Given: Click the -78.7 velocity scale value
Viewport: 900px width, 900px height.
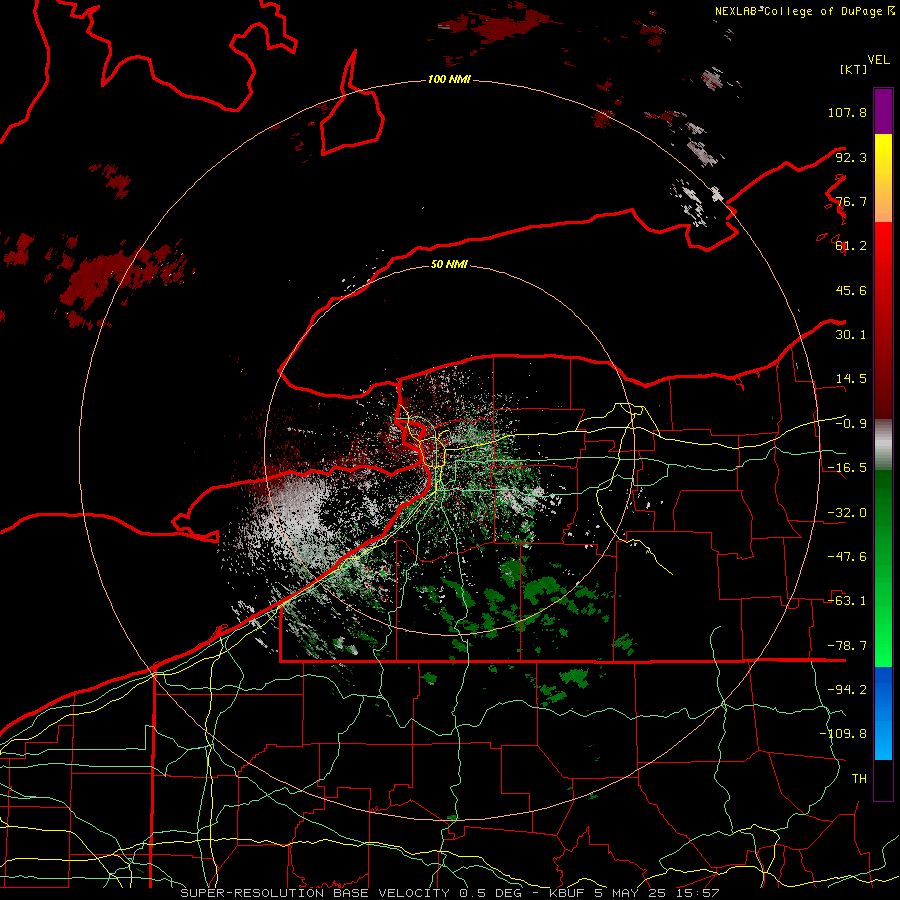Looking at the screenshot, I should (x=847, y=646).
